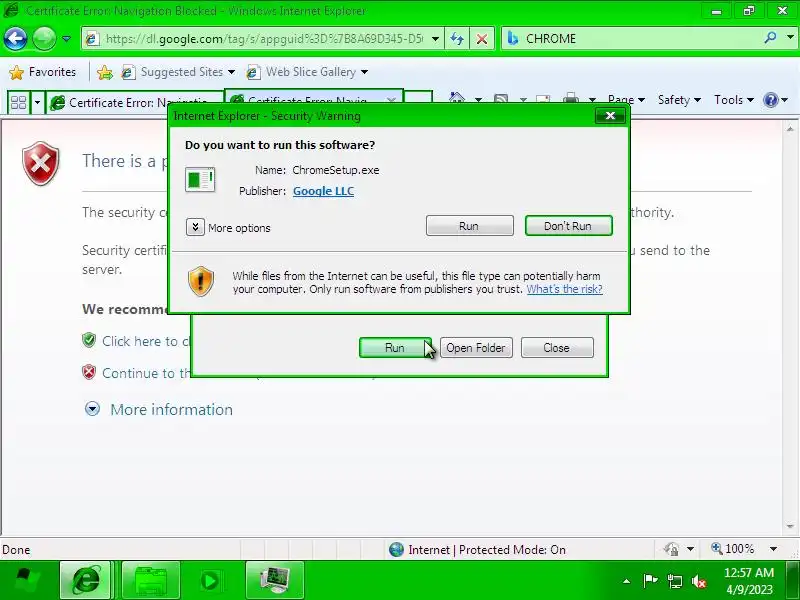Go back with the Back arrow button

coord(15,38)
